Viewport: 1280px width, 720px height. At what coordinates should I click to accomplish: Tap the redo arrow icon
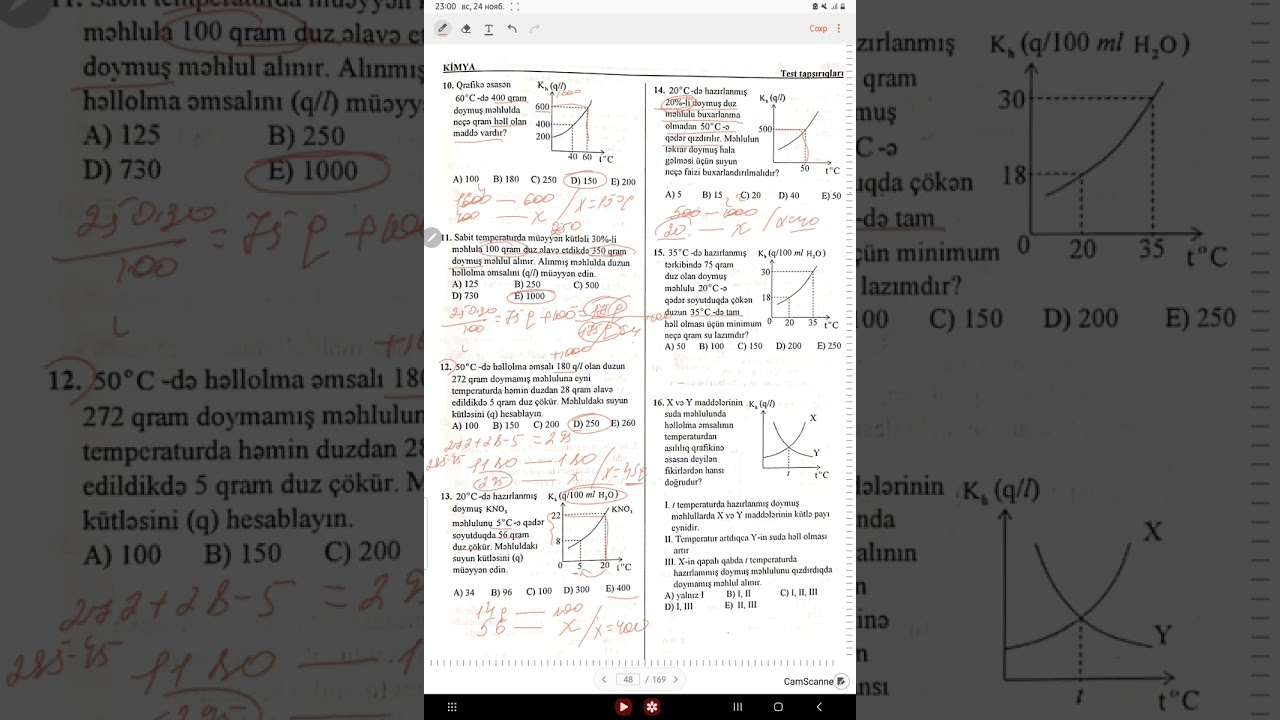click(535, 29)
